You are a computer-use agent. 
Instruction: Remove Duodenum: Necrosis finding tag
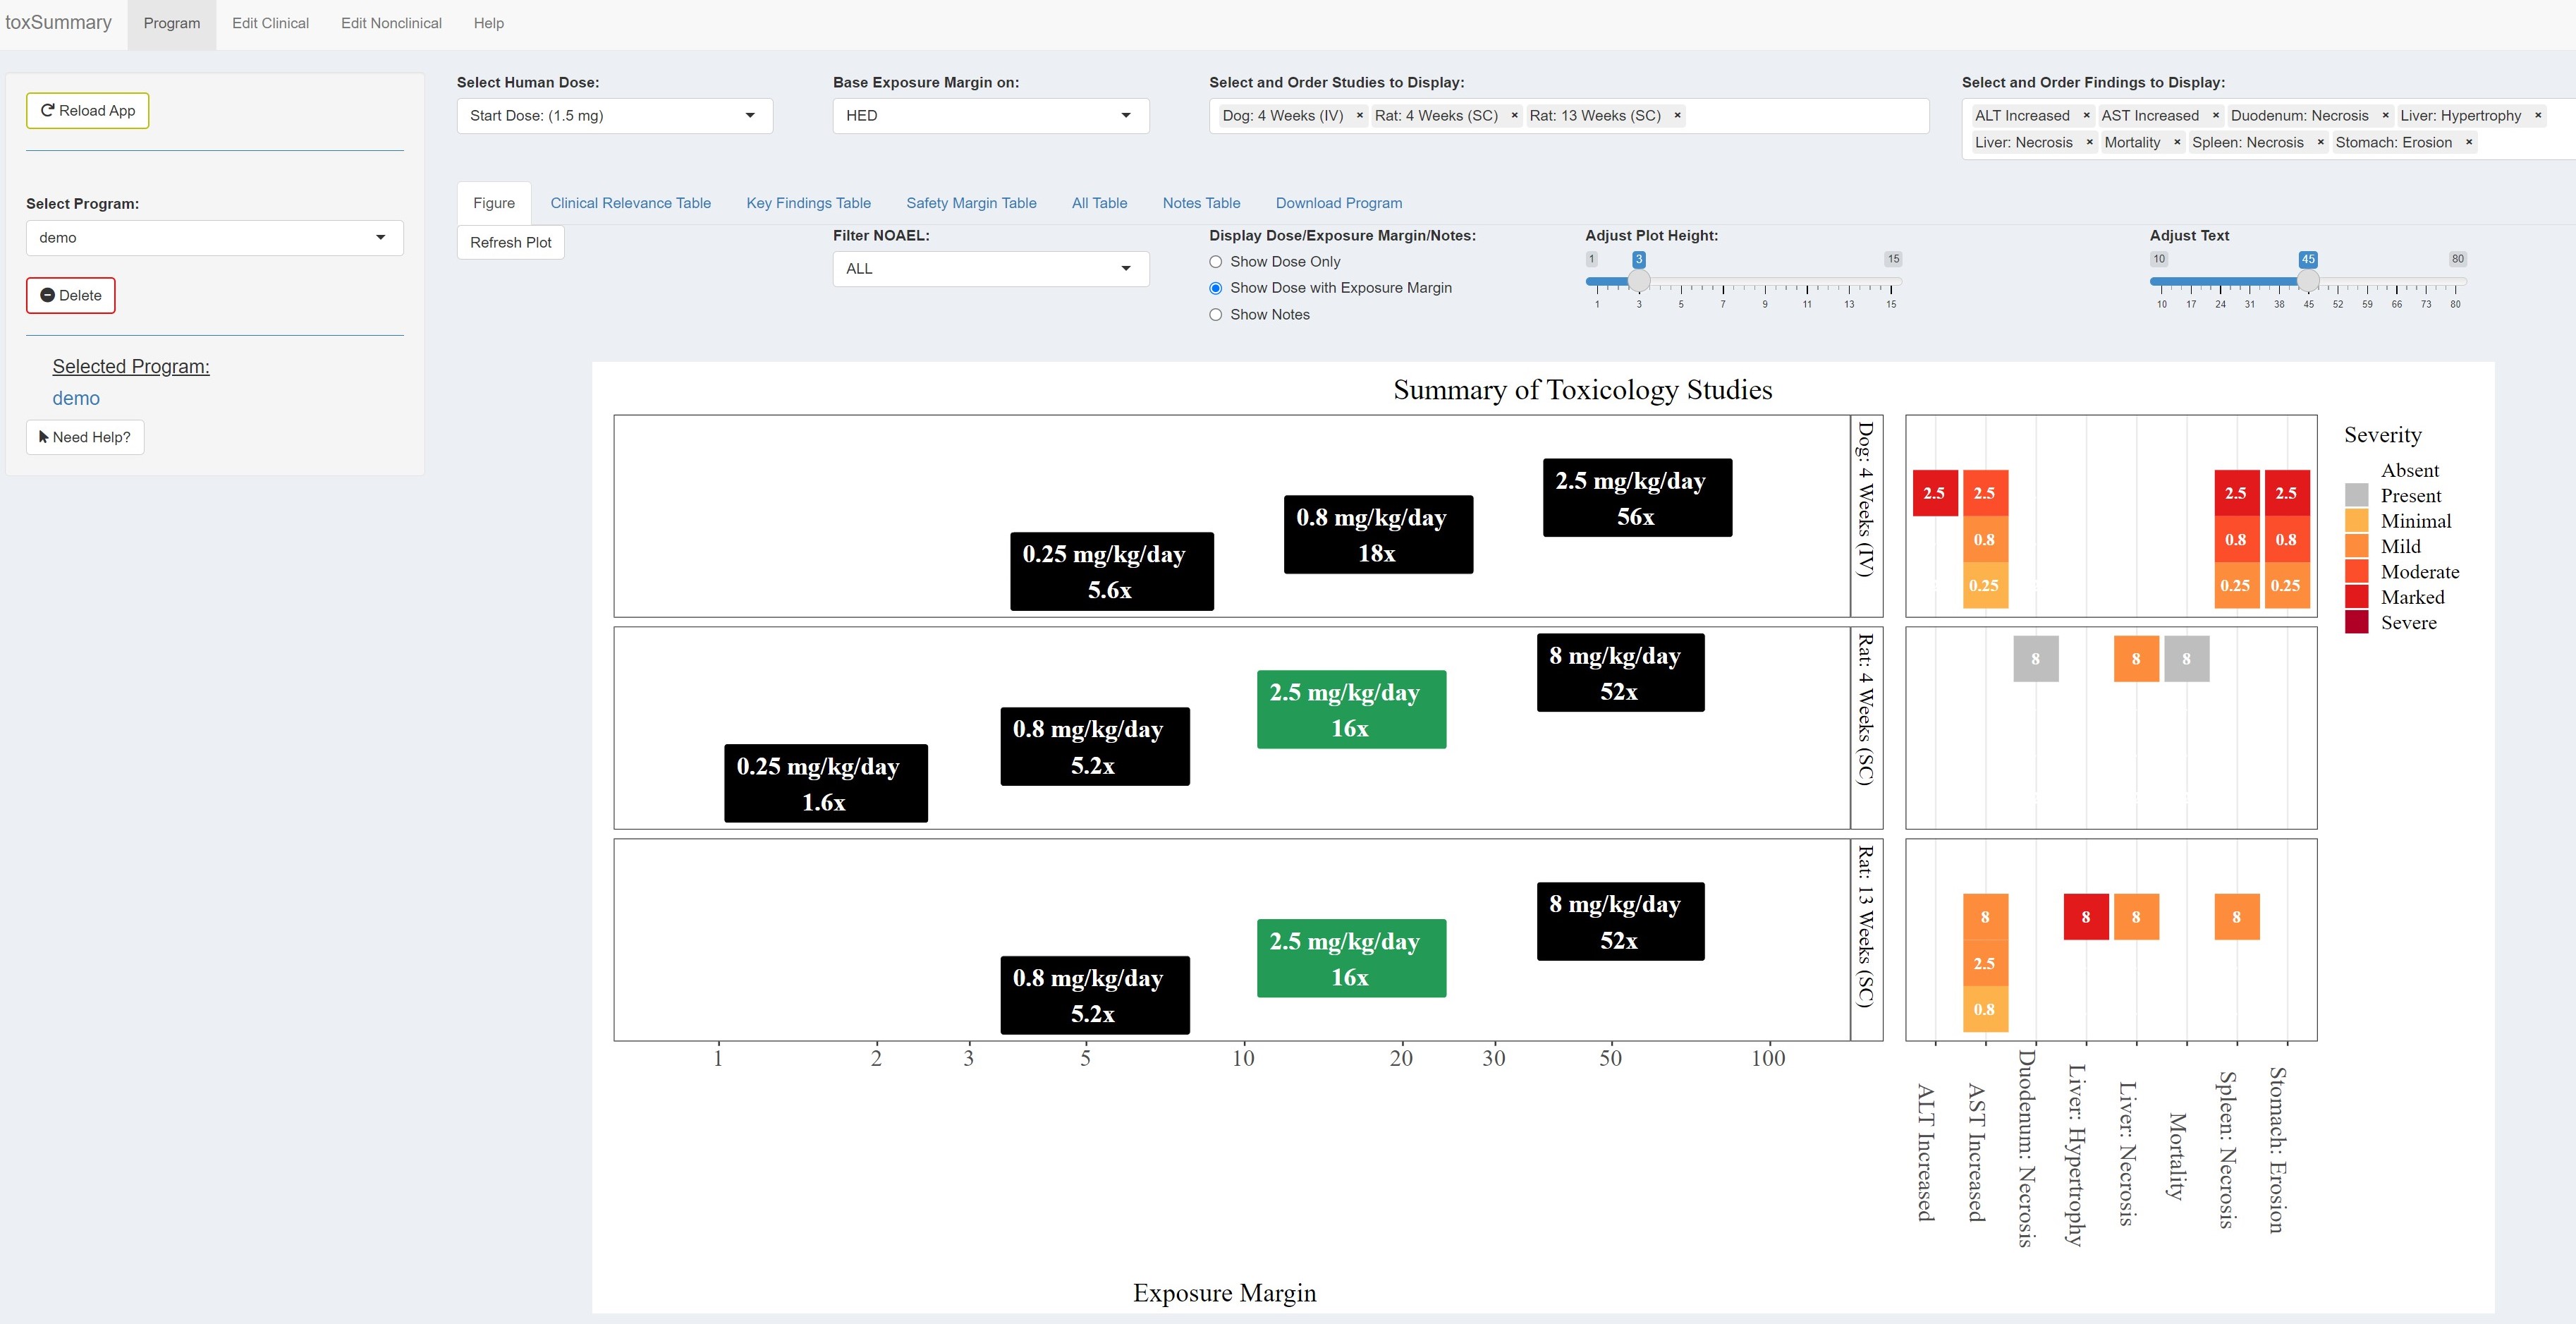coord(2385,116)
